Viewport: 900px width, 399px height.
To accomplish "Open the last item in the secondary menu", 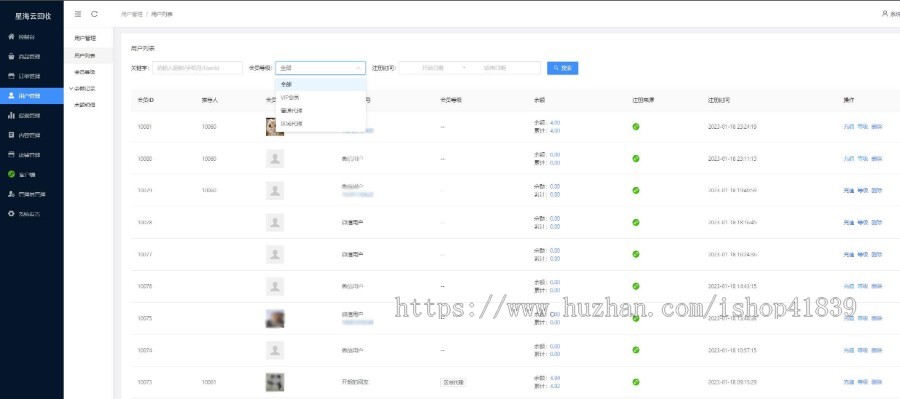I will (85, 105).
